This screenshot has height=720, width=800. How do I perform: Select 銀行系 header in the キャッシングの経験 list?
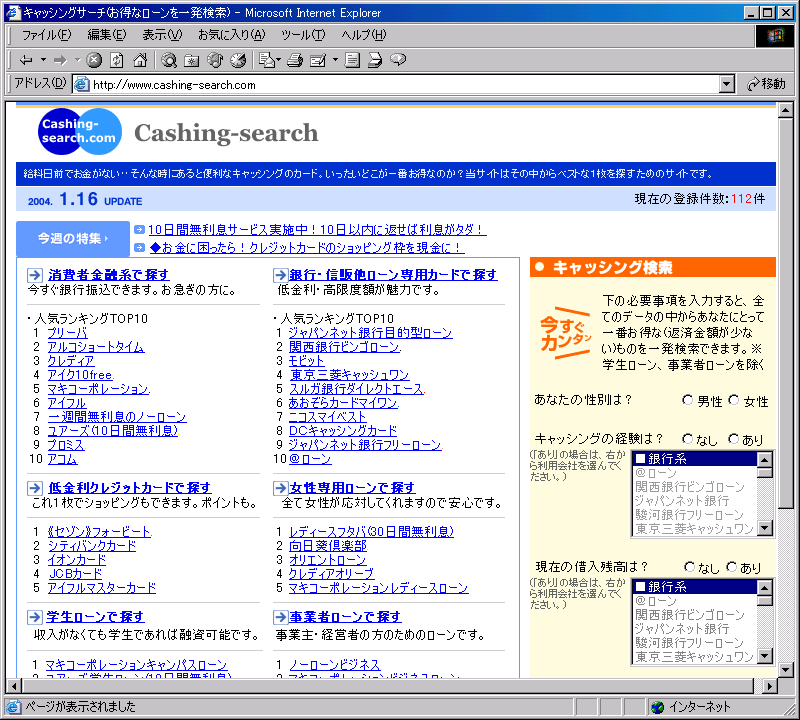pos(695,459)
